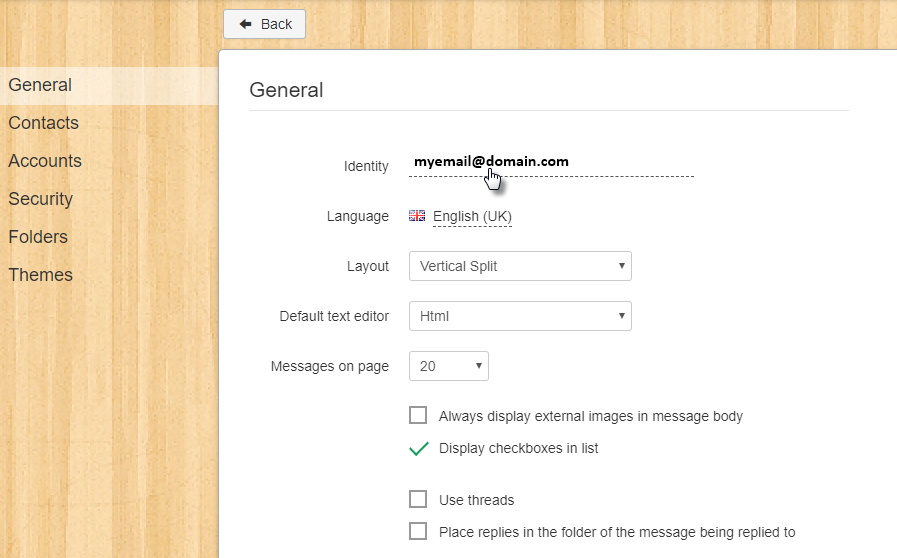Open Contacts settings section
This screenshot has width=897, height=558.
43,122
